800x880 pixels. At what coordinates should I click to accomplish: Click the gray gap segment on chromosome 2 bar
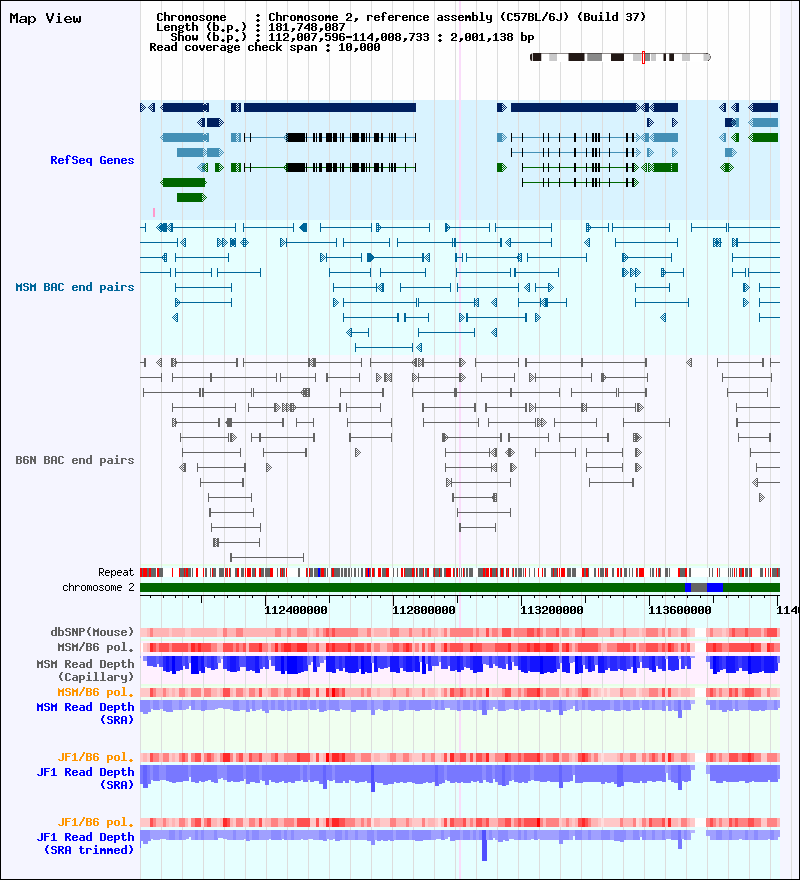699,588
